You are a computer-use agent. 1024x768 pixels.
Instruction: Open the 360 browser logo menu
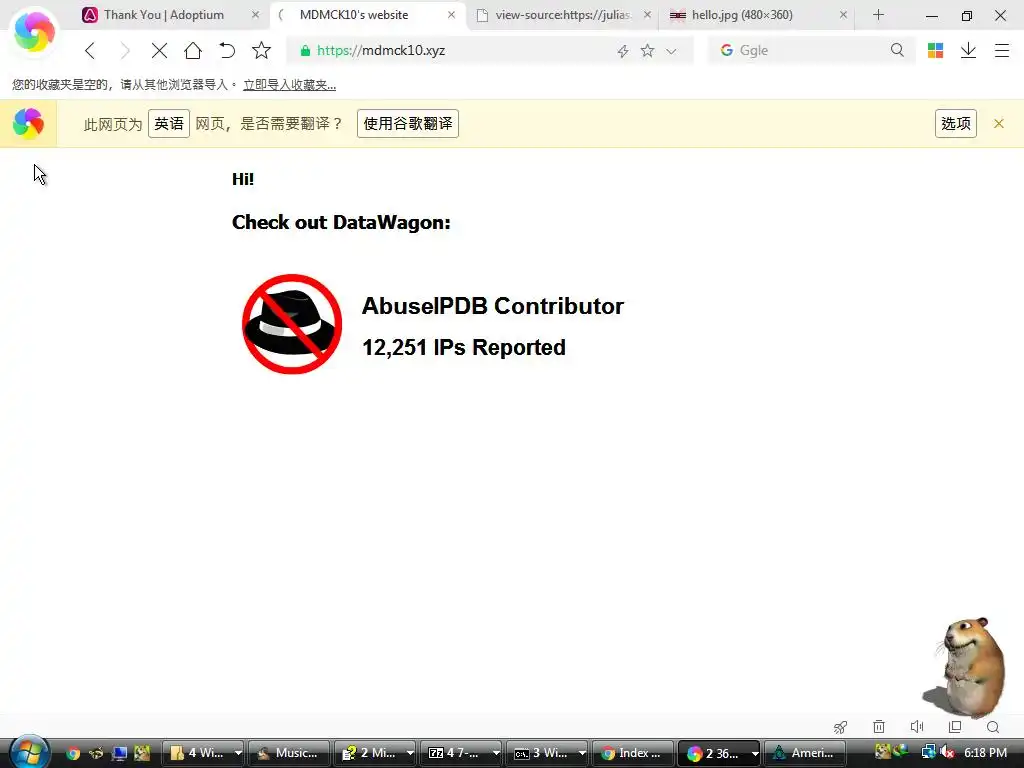point(34,33)
